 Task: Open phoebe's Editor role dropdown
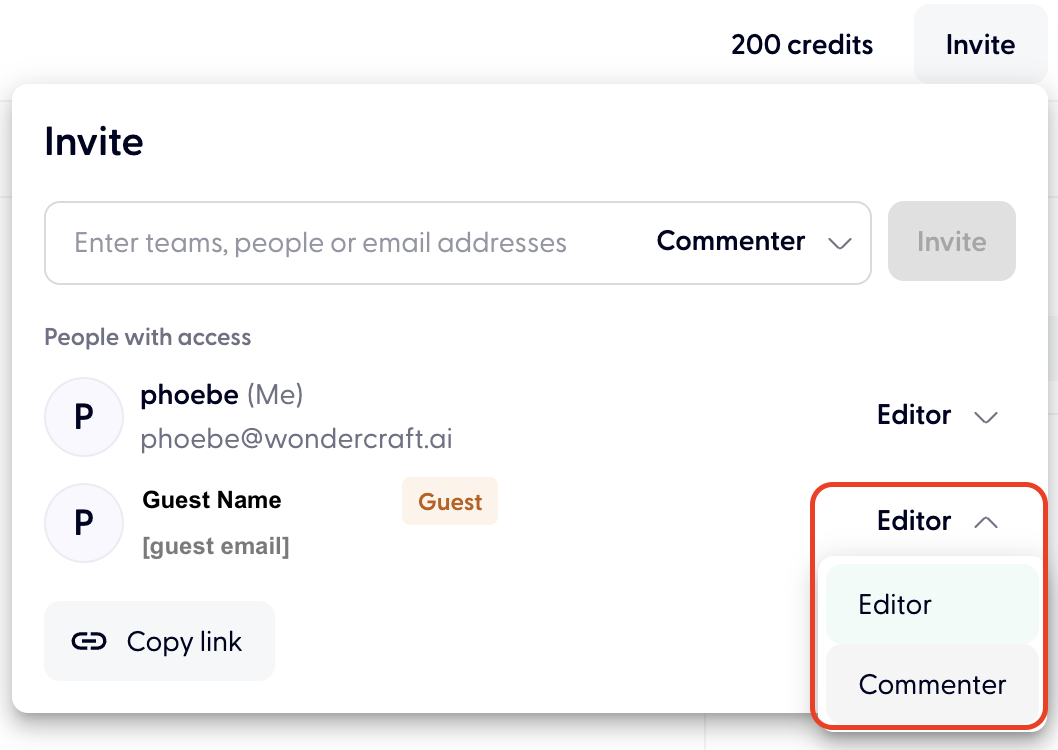[914, 416]
